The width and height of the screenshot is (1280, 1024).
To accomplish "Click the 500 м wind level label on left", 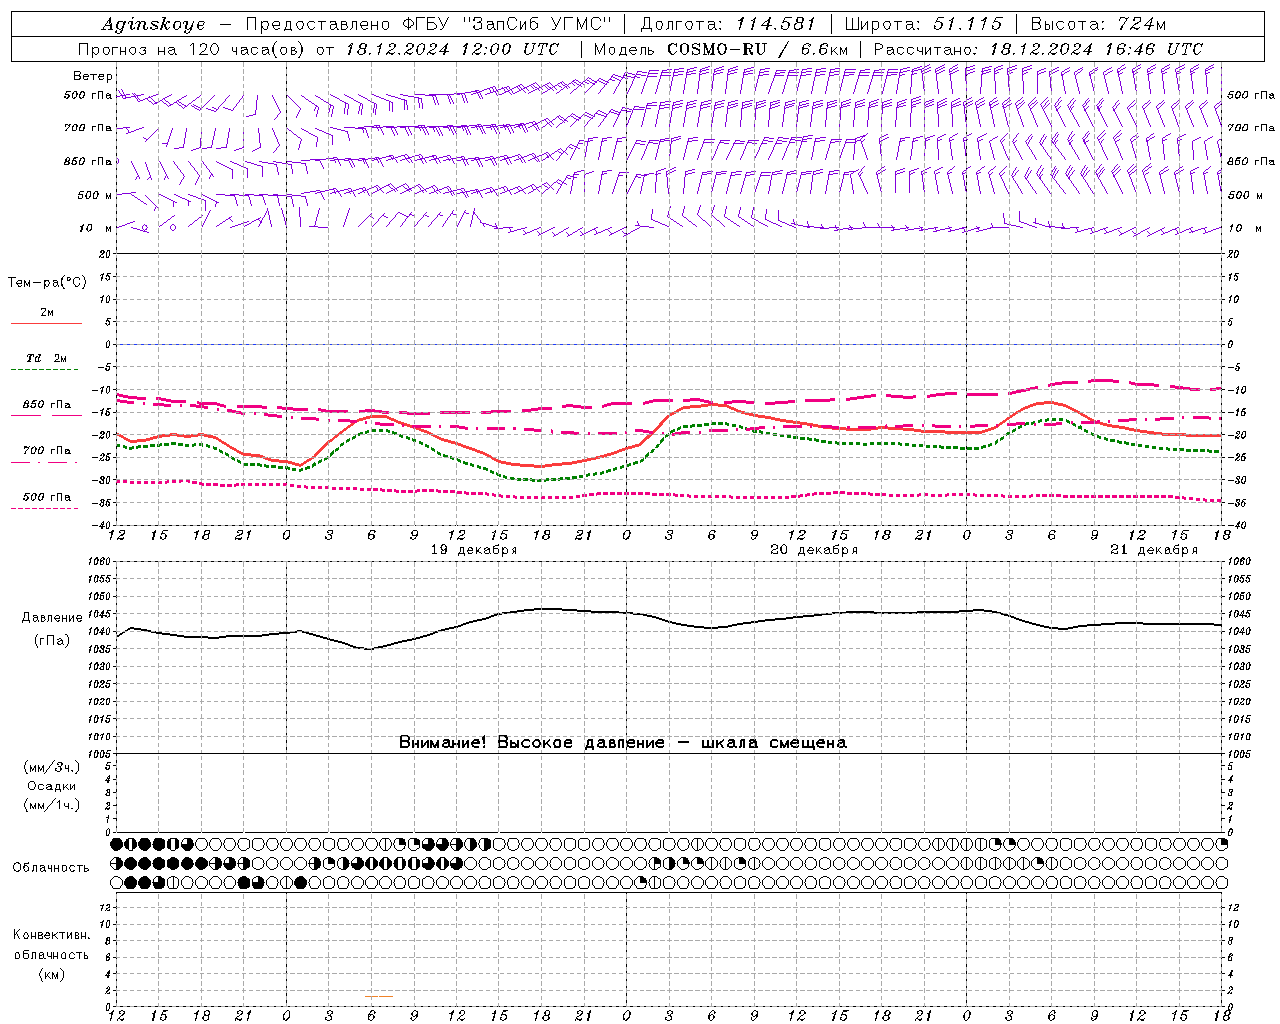I will [x=95, y=195].
